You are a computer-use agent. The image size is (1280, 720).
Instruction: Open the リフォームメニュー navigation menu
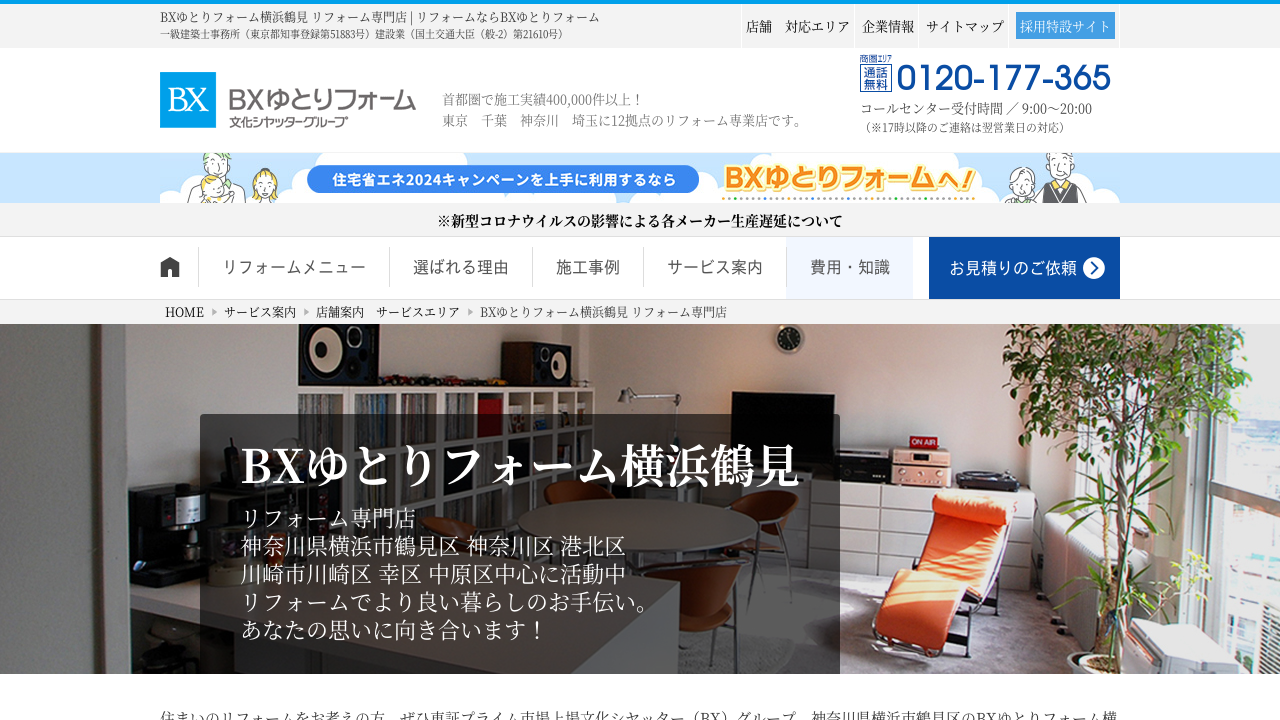(294, 268)
